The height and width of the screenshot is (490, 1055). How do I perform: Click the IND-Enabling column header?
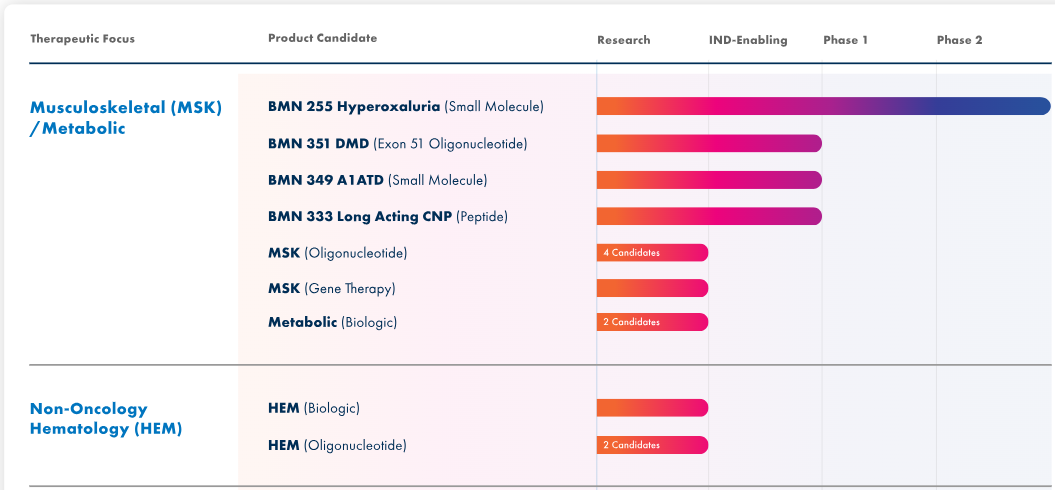click(748, 40)
